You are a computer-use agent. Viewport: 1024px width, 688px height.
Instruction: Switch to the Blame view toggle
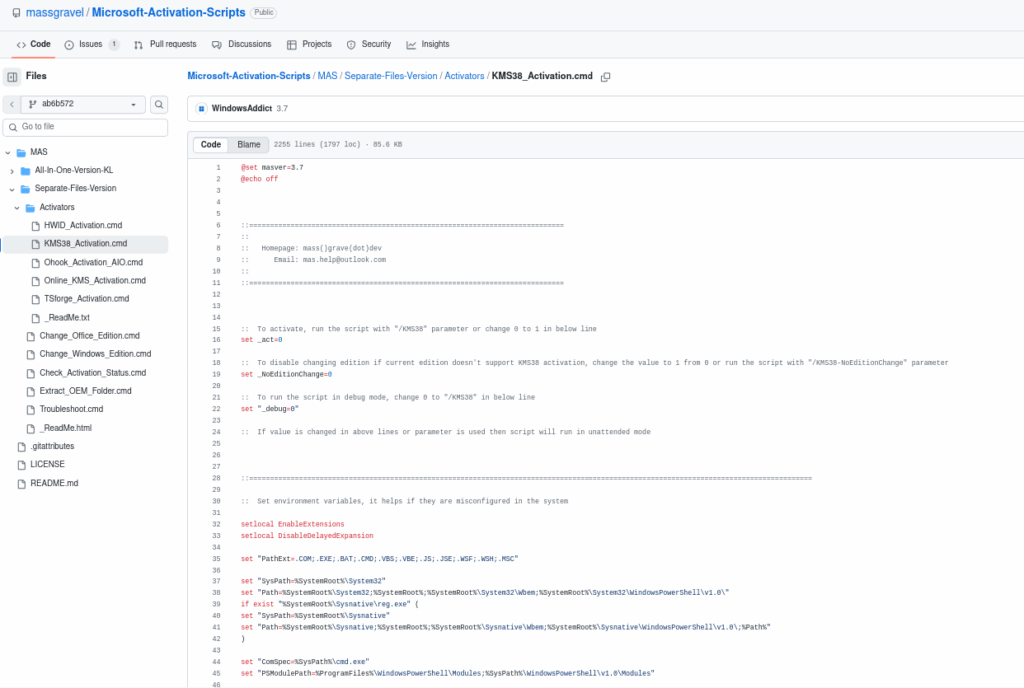248,145
